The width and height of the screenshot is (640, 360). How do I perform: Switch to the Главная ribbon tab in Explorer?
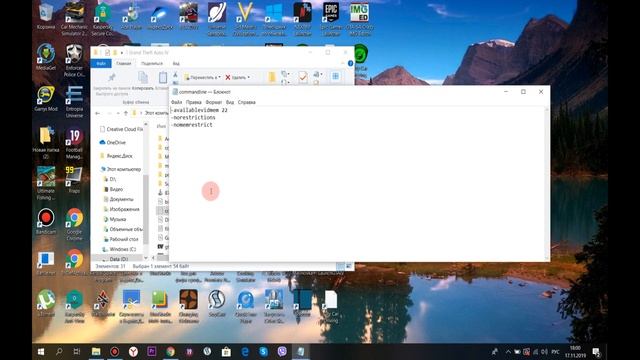tap(123, 63)
